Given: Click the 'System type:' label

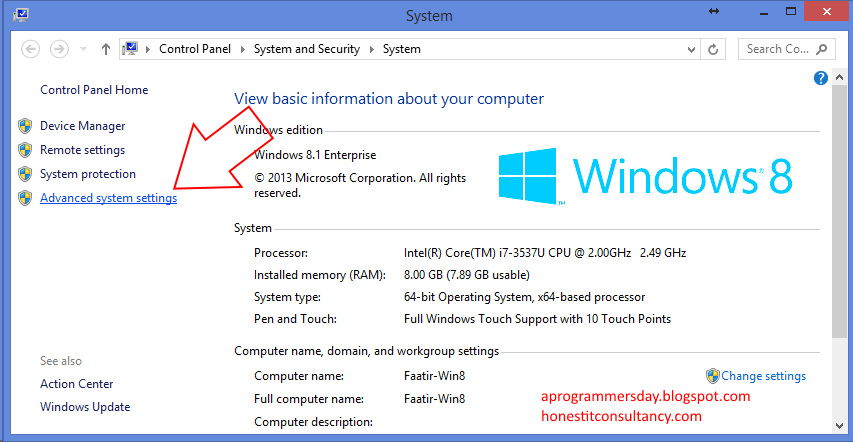Looking at the screenshot, I should [287, 297].
